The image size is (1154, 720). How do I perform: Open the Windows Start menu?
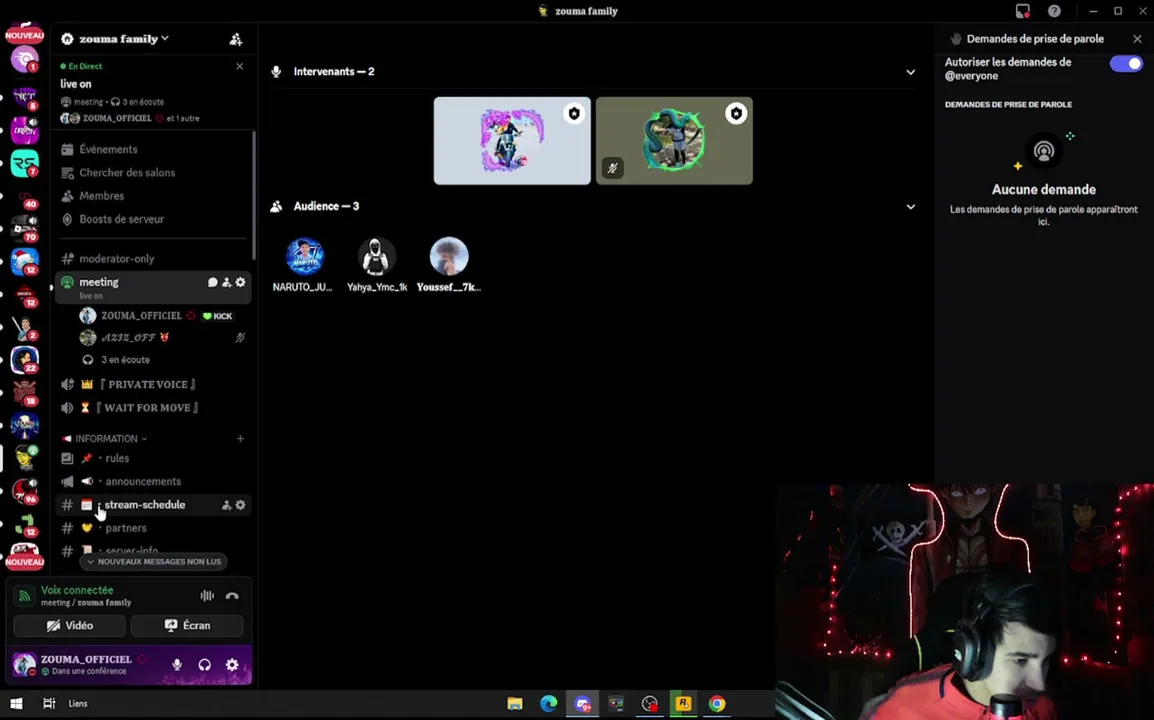(16, 704)
